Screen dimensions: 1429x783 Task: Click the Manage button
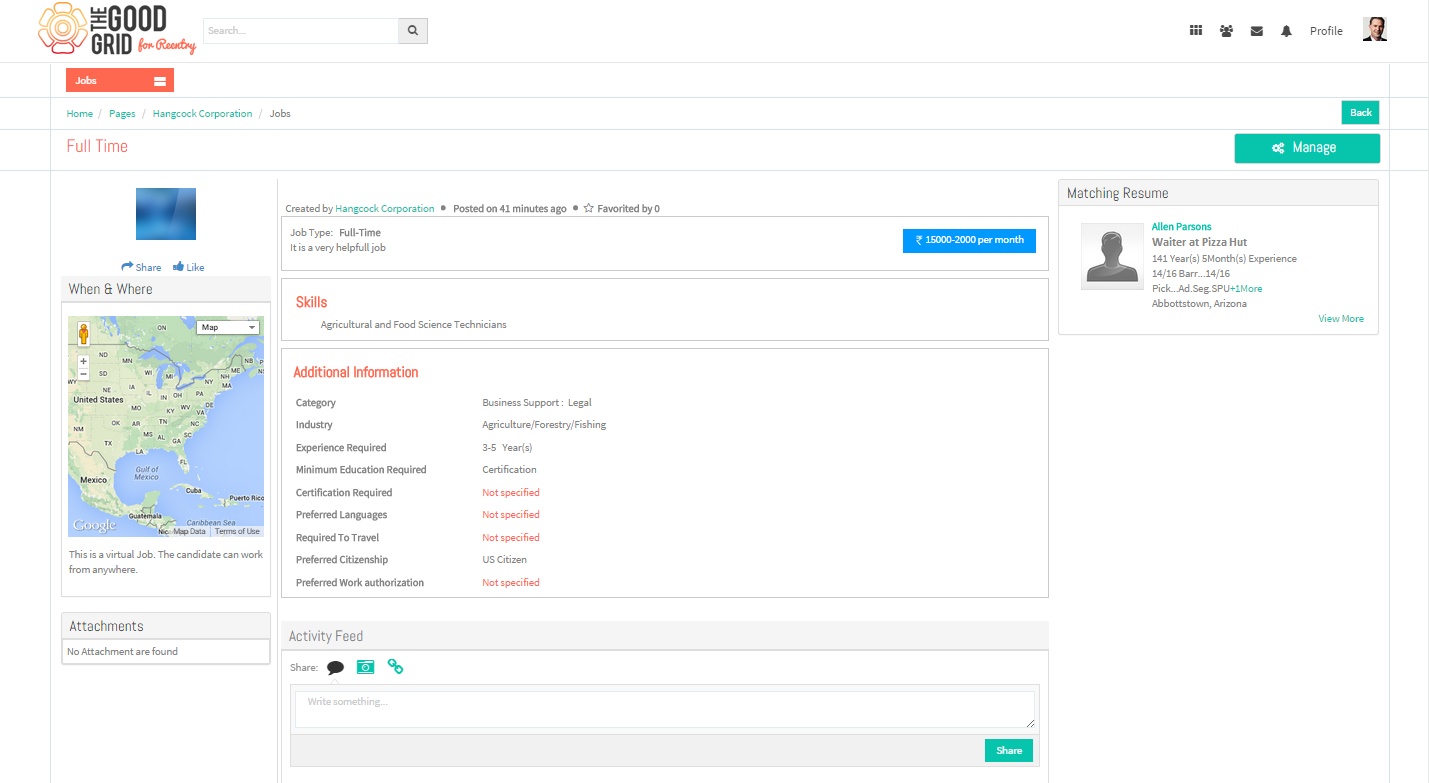pos(1307,148)
